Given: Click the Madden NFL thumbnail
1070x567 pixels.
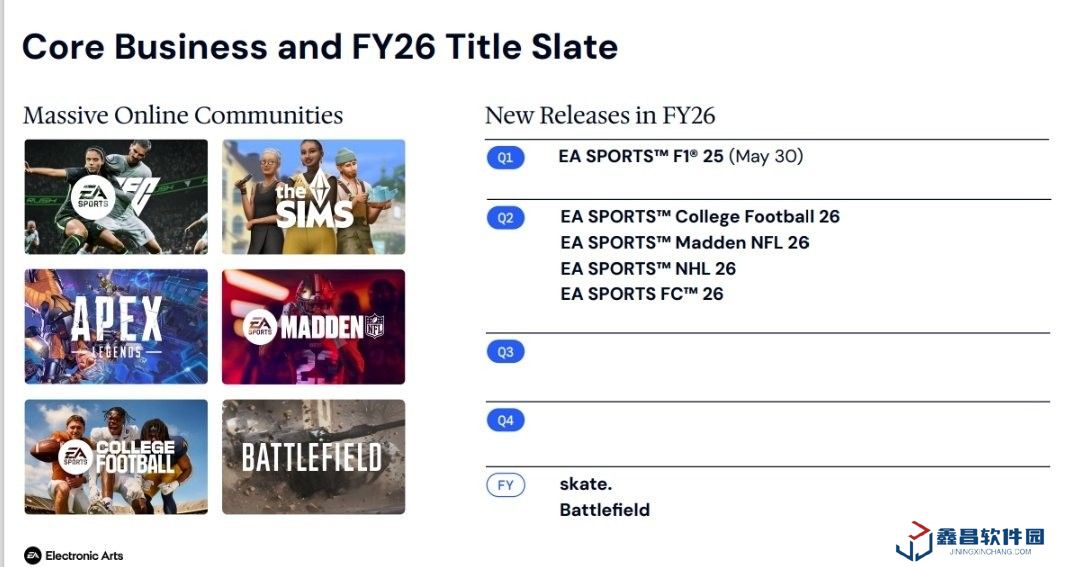Looking at the screenshot, I should point(313,326).
